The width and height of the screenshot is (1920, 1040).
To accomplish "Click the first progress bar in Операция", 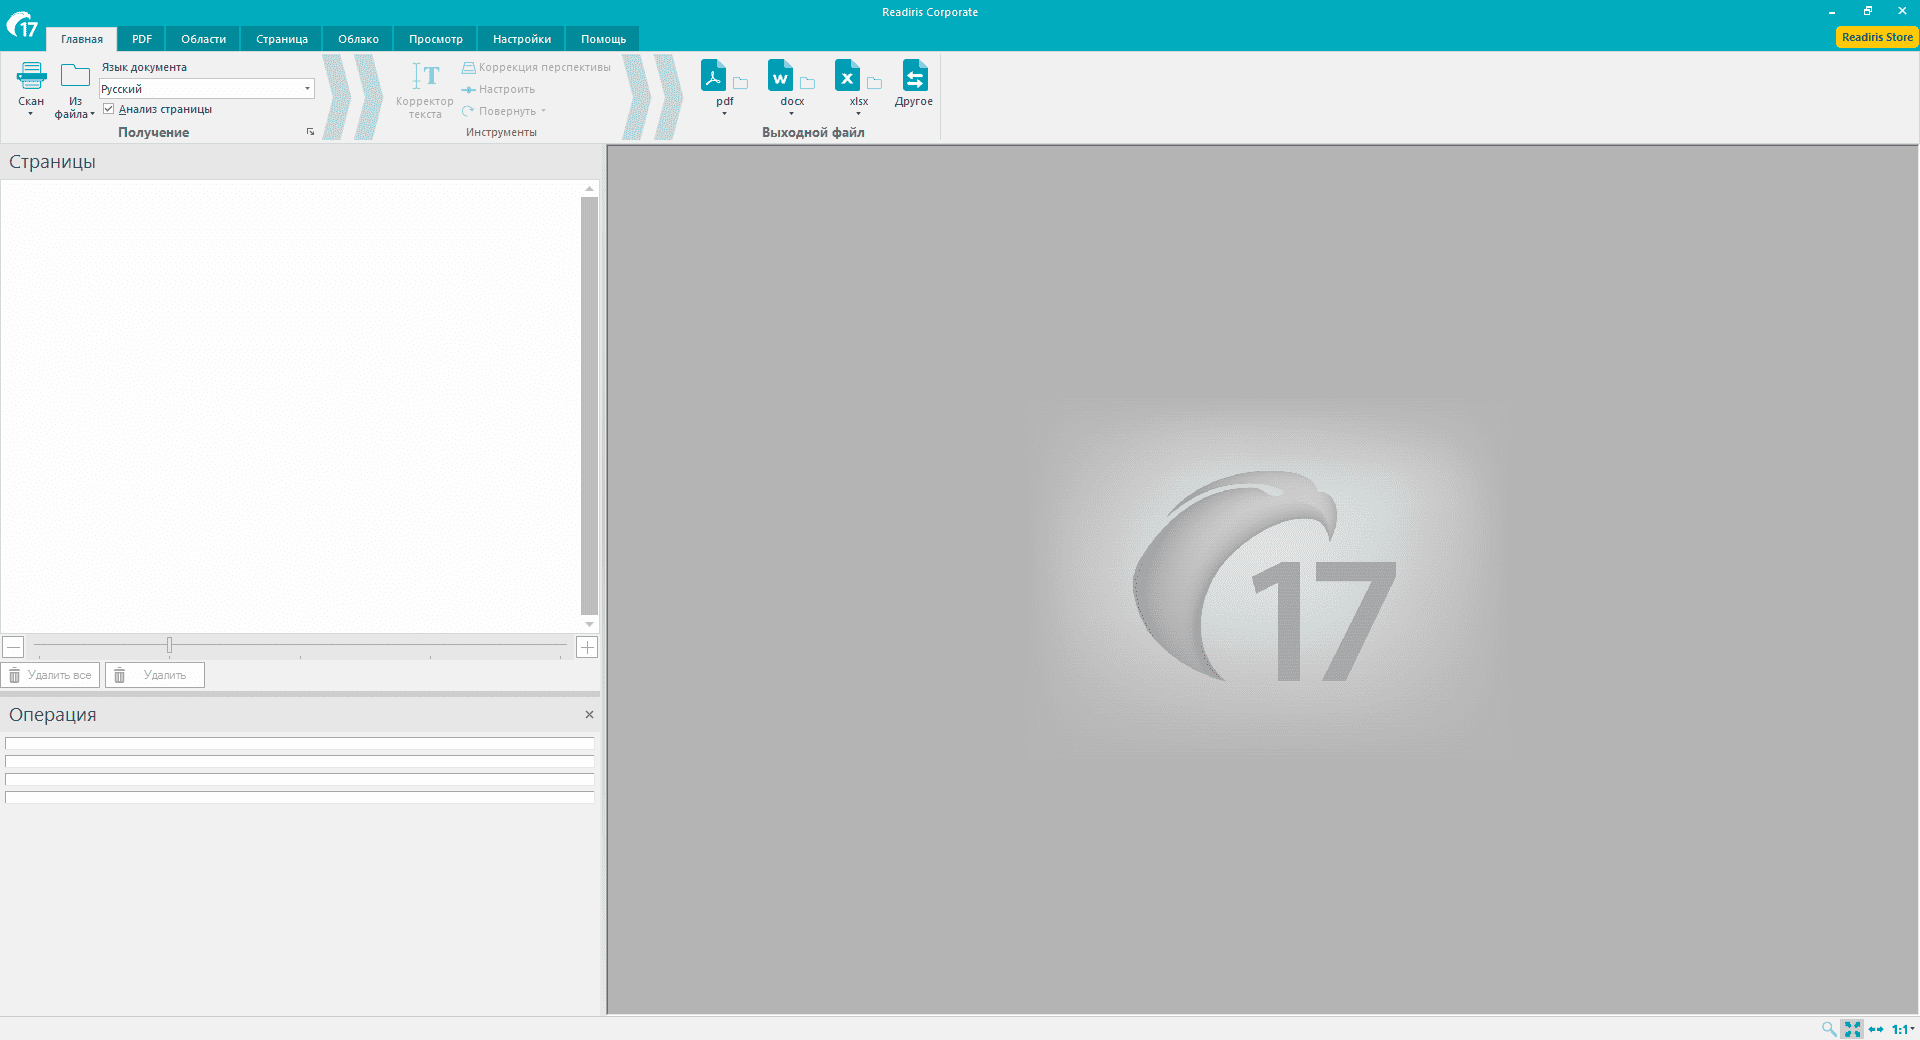I will coord(300,743).
